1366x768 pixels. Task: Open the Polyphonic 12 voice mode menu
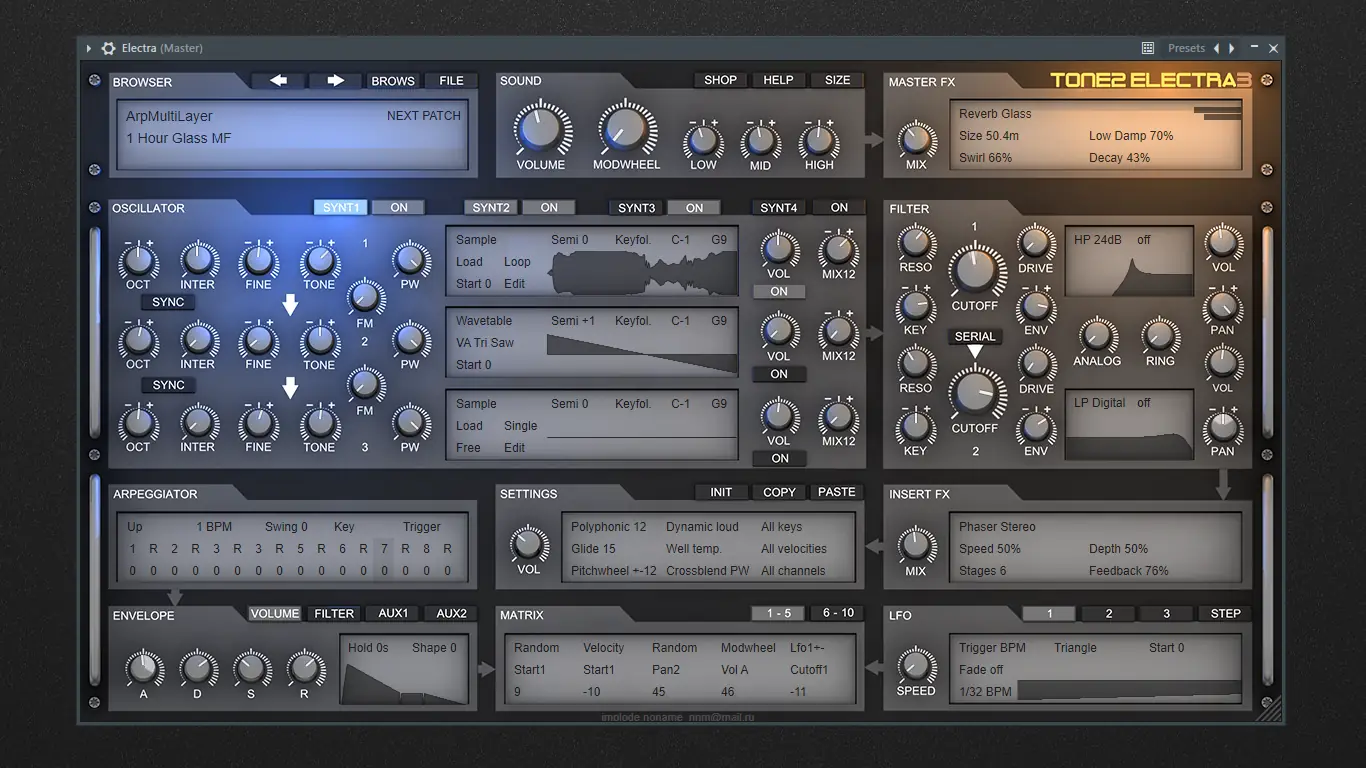(609, 527)
